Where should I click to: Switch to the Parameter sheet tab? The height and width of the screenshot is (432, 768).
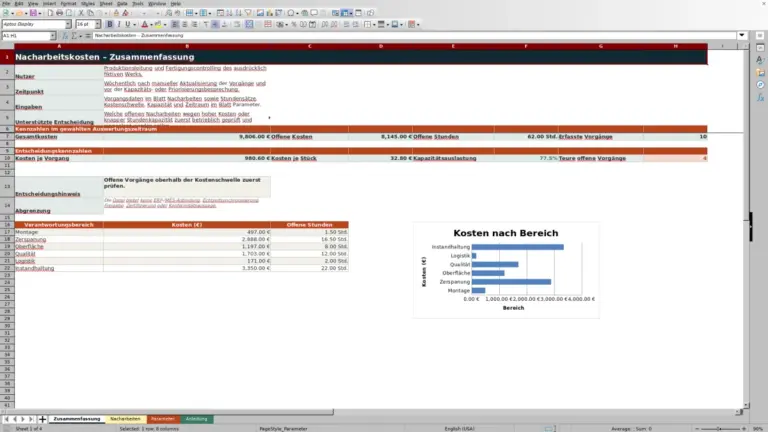[x=163, y=419]
